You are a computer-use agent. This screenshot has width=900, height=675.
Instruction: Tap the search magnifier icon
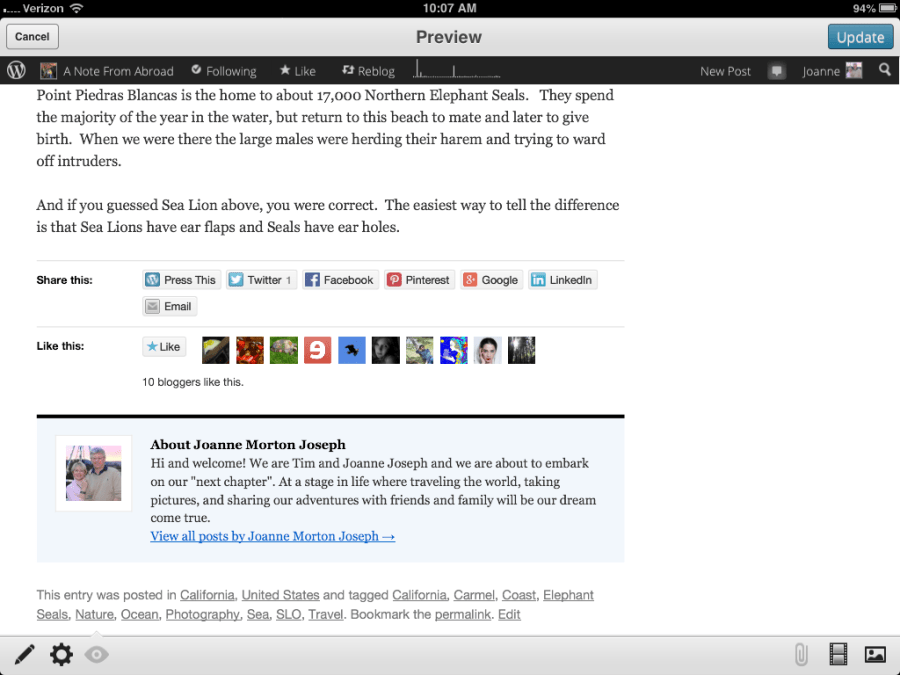pos(884,71)
